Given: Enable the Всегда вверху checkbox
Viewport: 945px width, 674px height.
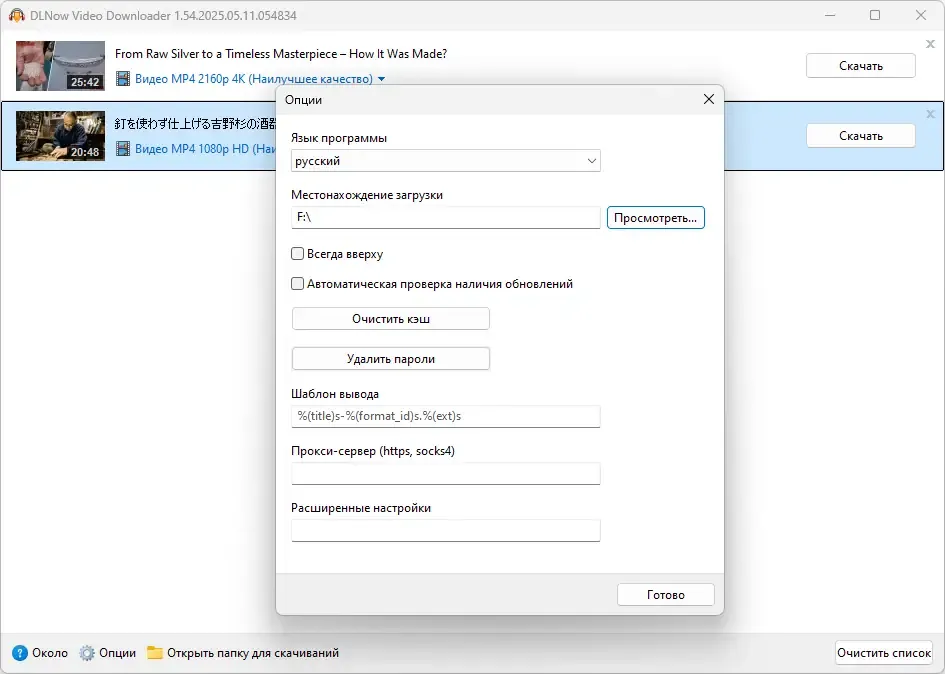Looking at the screenshot, I should (297, 254).
